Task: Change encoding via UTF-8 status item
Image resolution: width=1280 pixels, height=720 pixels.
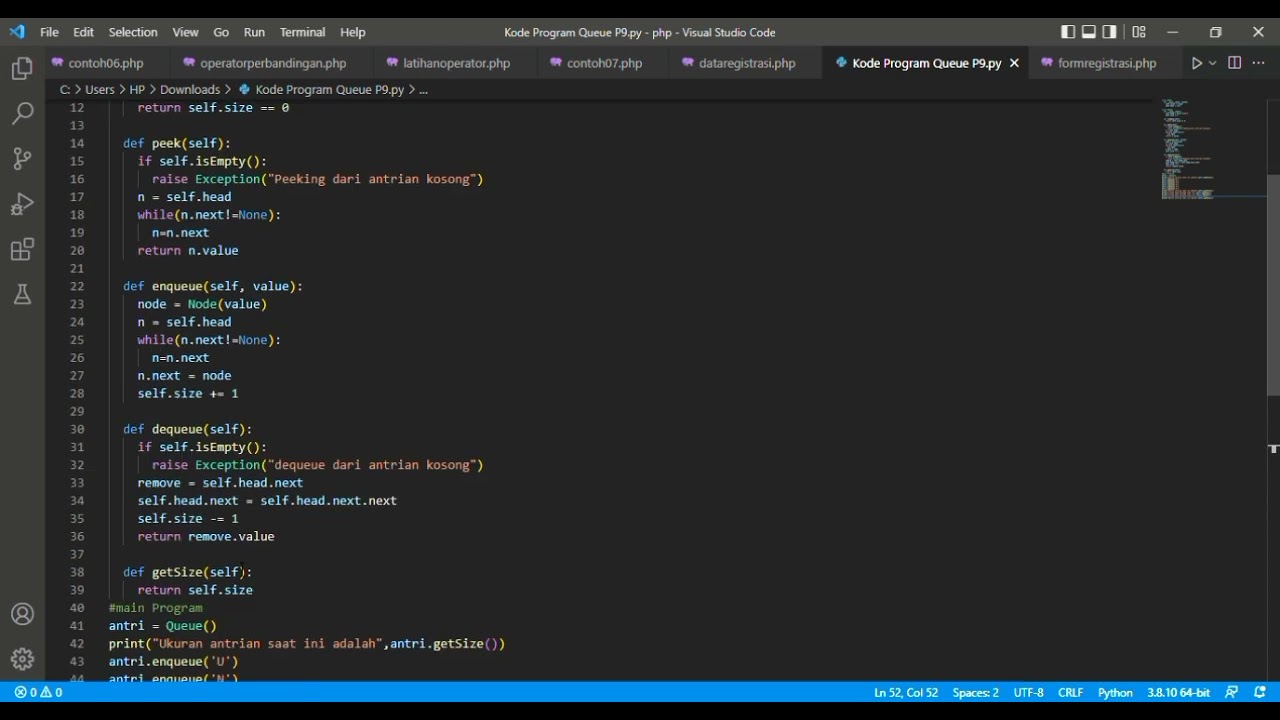Action: tap(1028, 692)
